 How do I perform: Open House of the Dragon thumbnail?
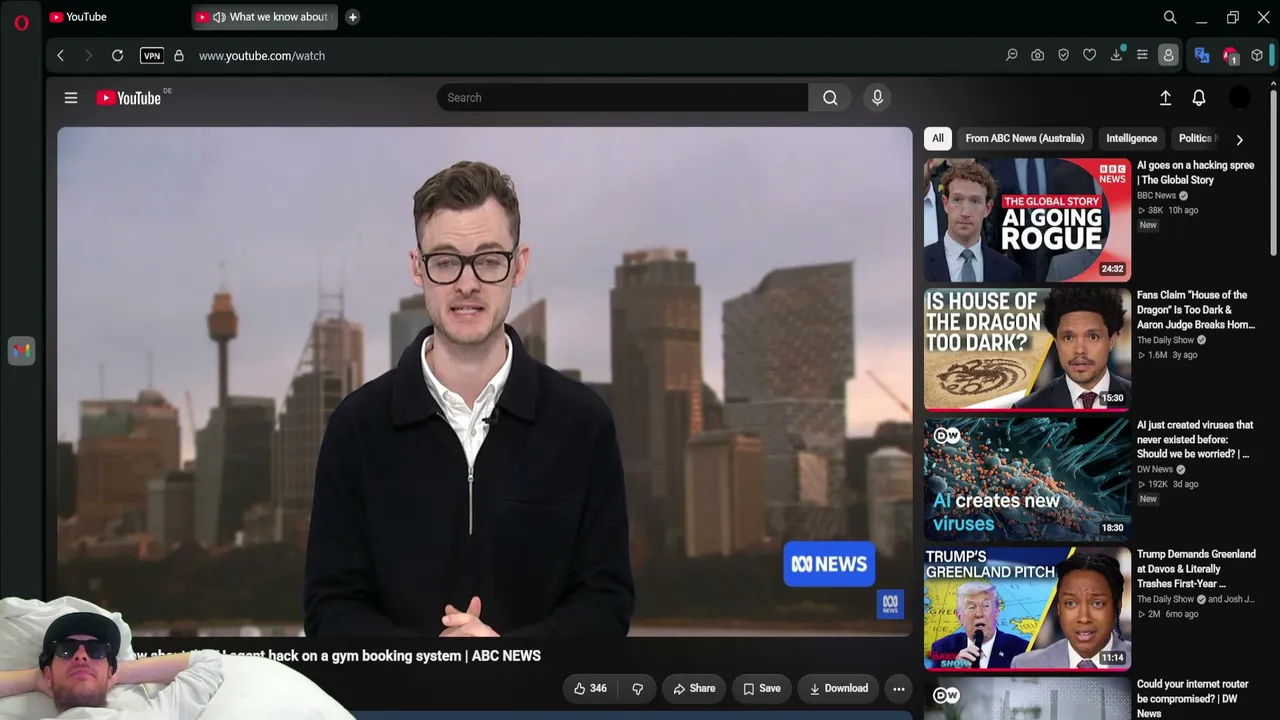[x=1027, y=350]
